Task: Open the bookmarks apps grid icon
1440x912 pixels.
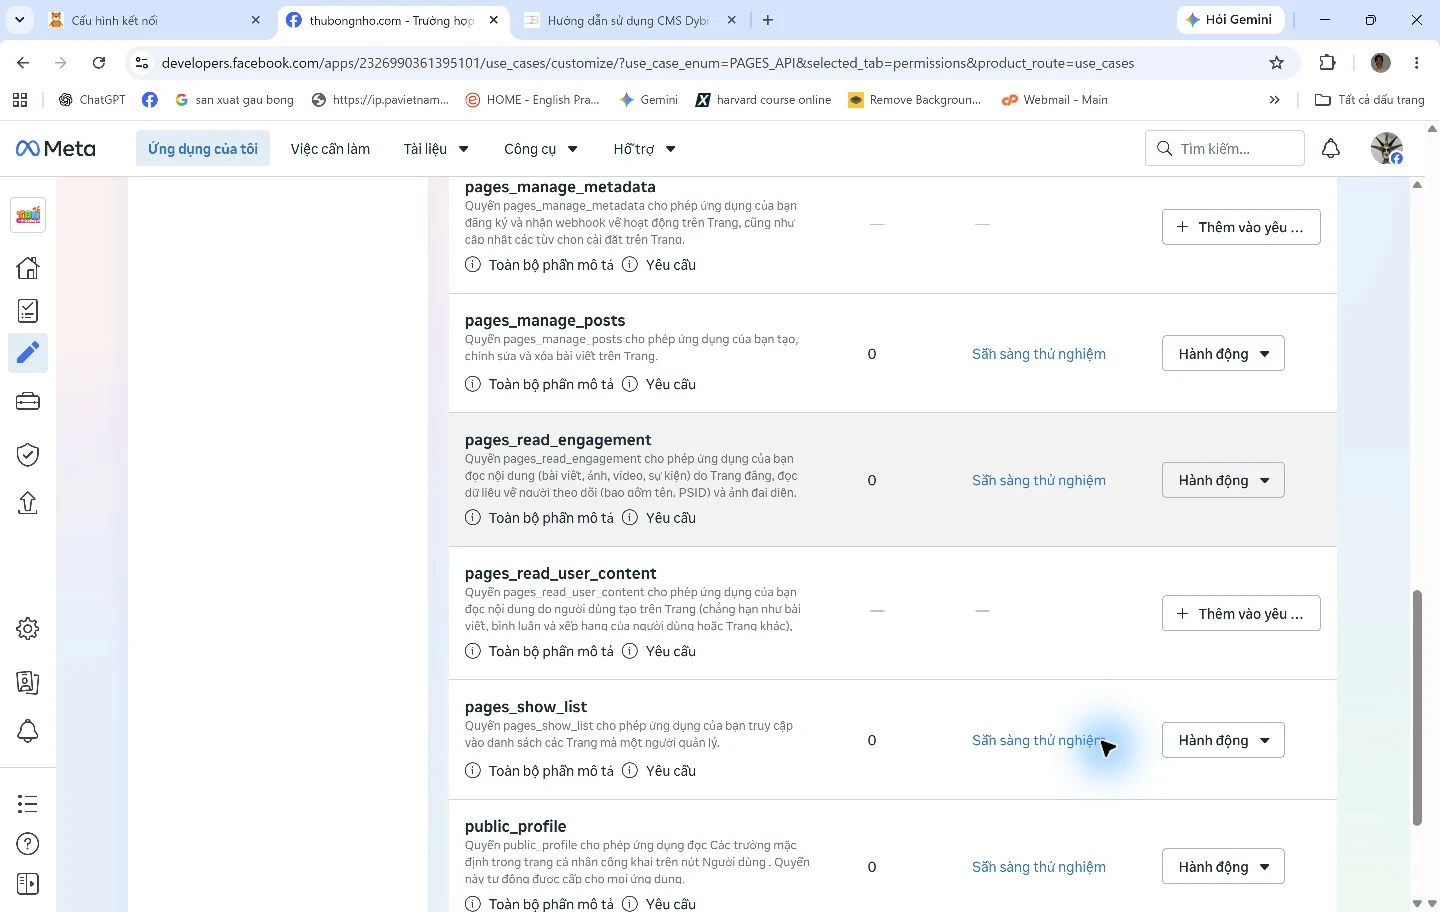Action: 20,100
